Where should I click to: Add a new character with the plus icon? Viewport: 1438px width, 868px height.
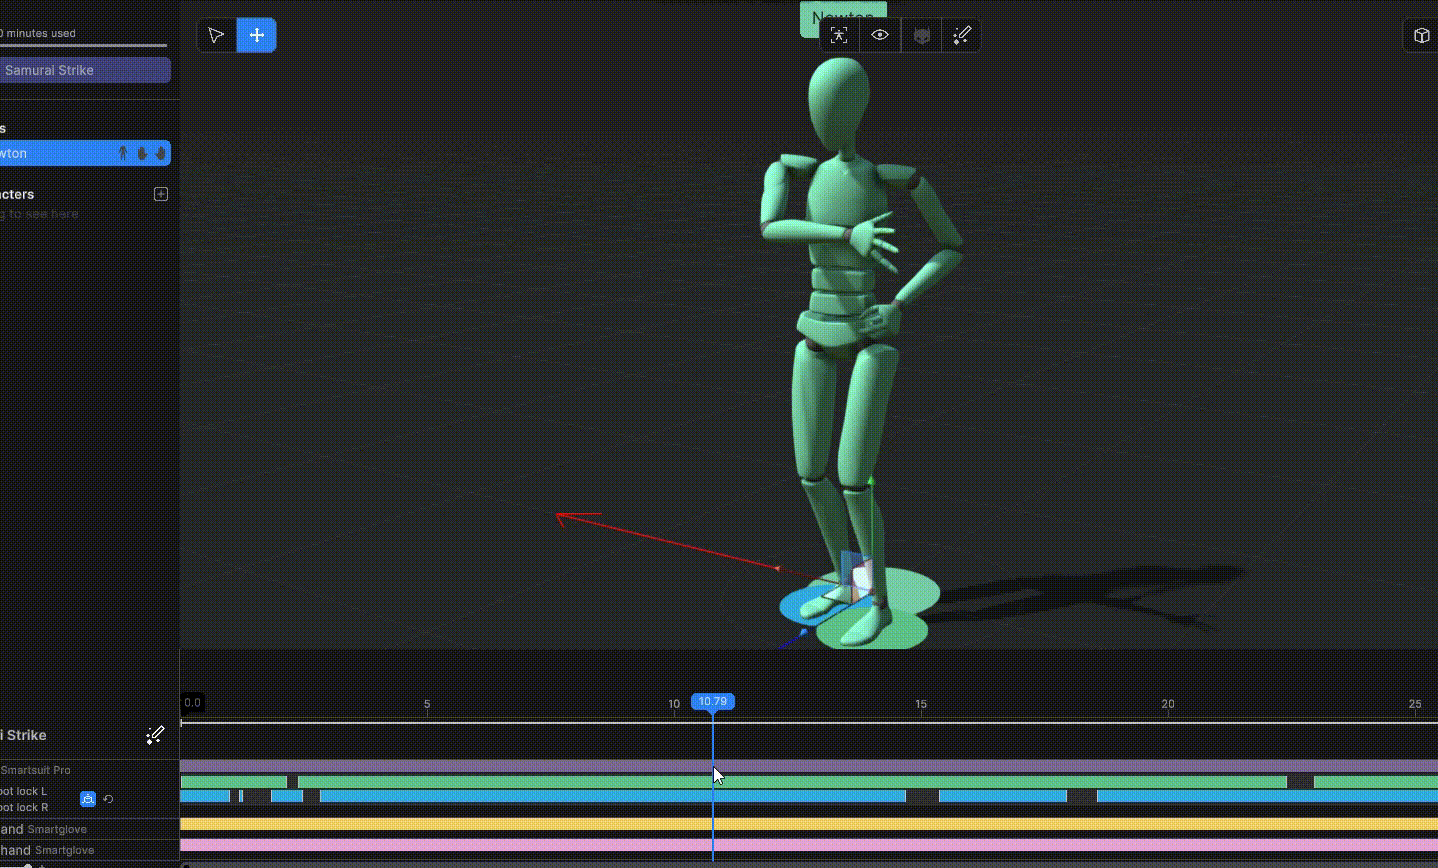161,194
